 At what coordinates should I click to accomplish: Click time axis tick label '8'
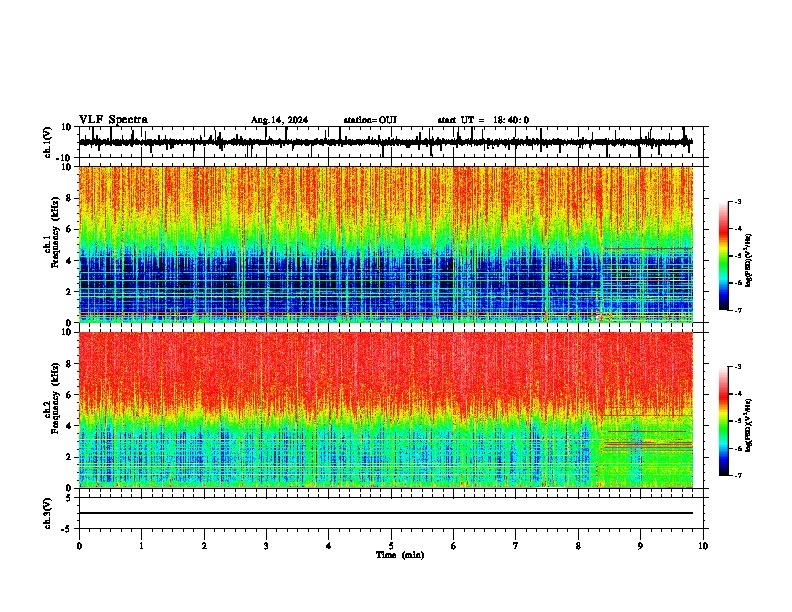point(578,546)
